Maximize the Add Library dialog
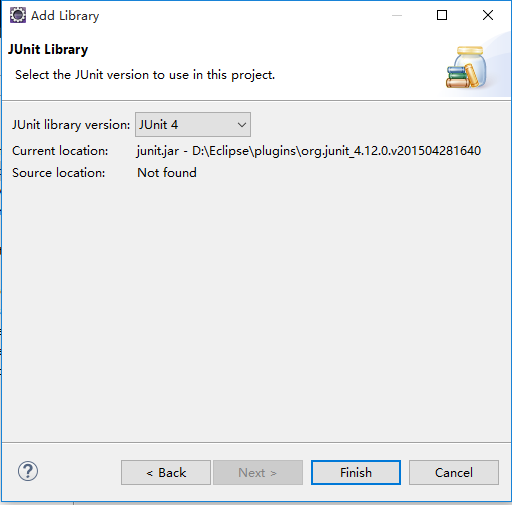The height and width of the screenshot is (505, 512). [x=442, y=15]
